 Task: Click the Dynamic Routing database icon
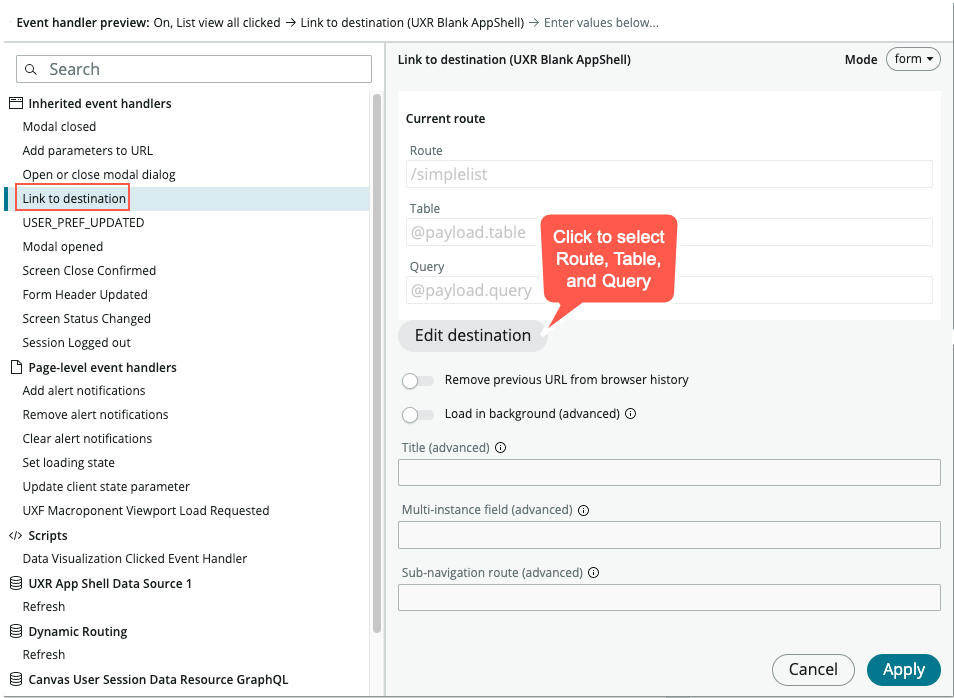pos(16,631)
